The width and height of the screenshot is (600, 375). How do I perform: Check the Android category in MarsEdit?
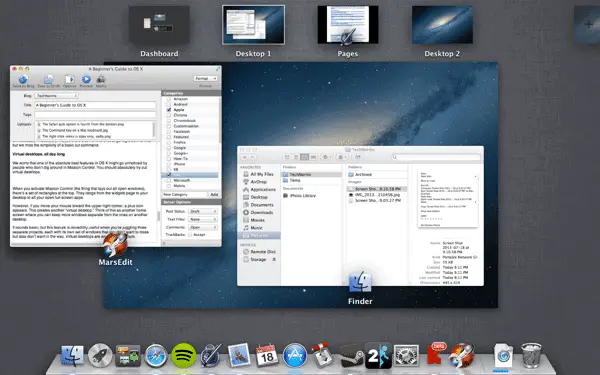[169, 104]
